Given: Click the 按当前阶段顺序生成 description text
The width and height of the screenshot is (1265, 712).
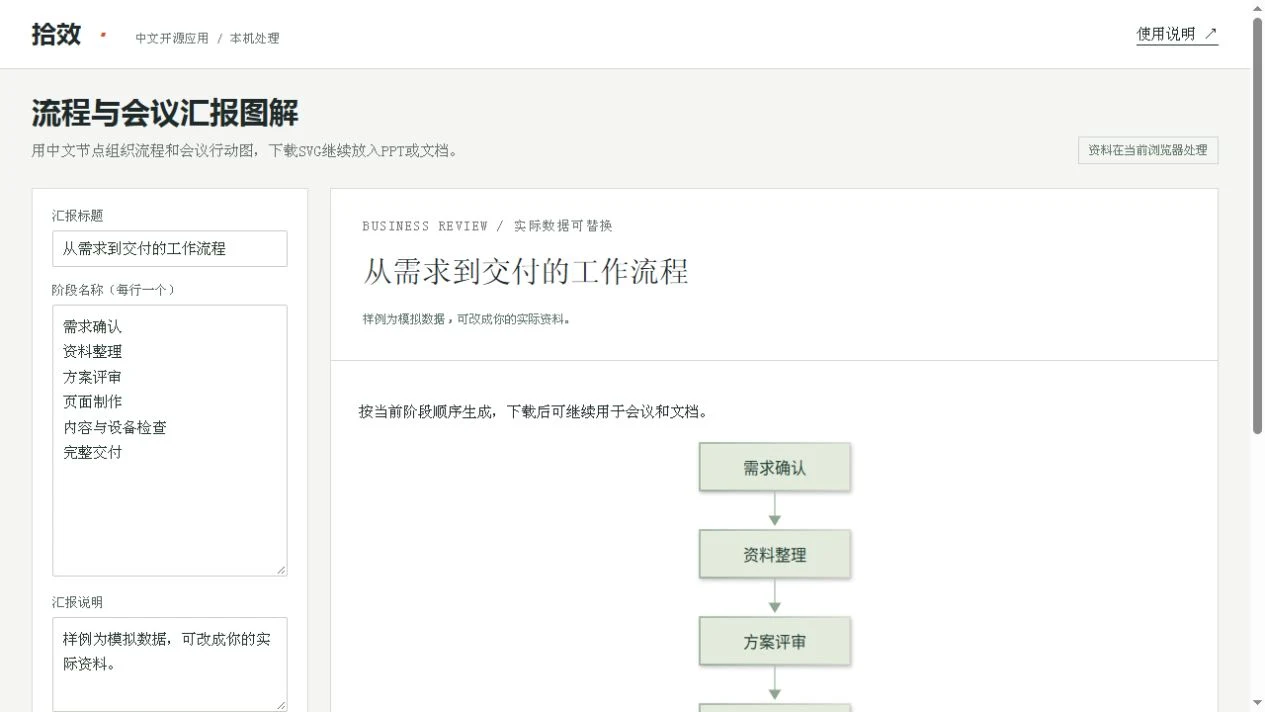Looking at the screenshot, I should point(534,411).
